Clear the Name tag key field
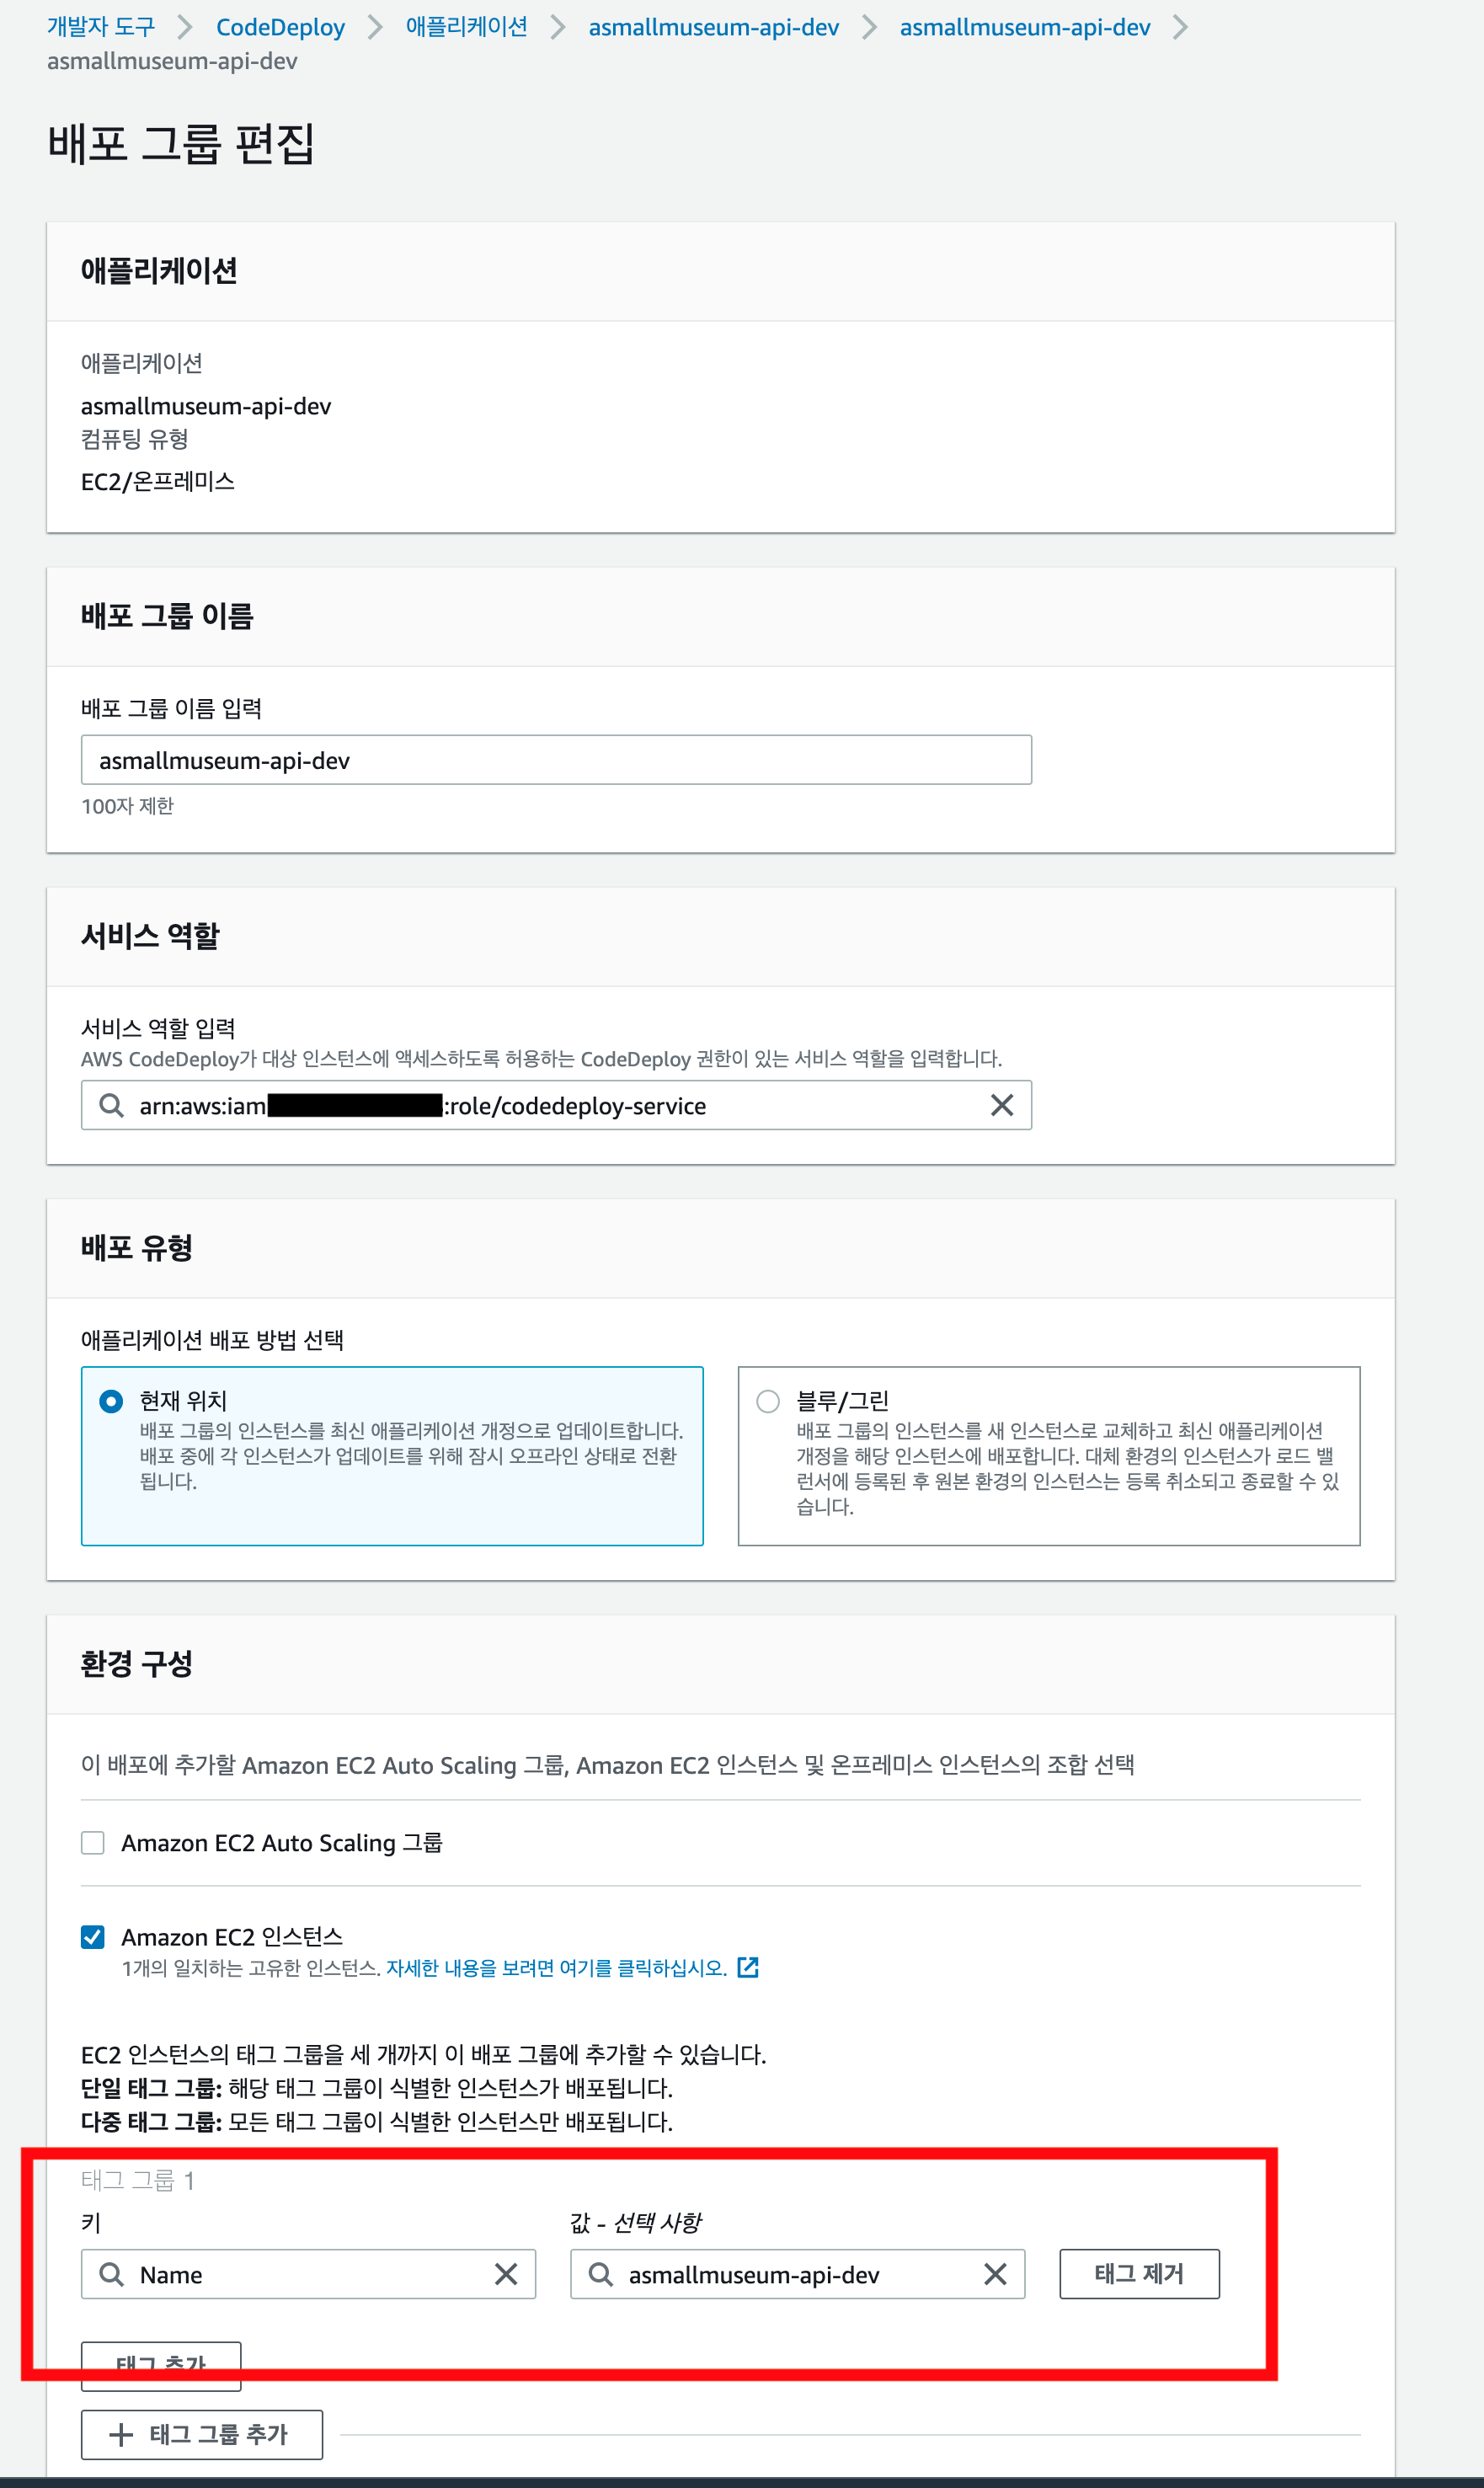The image size is (1484, 2488). pyautogui.click(x=506, y=2274)
